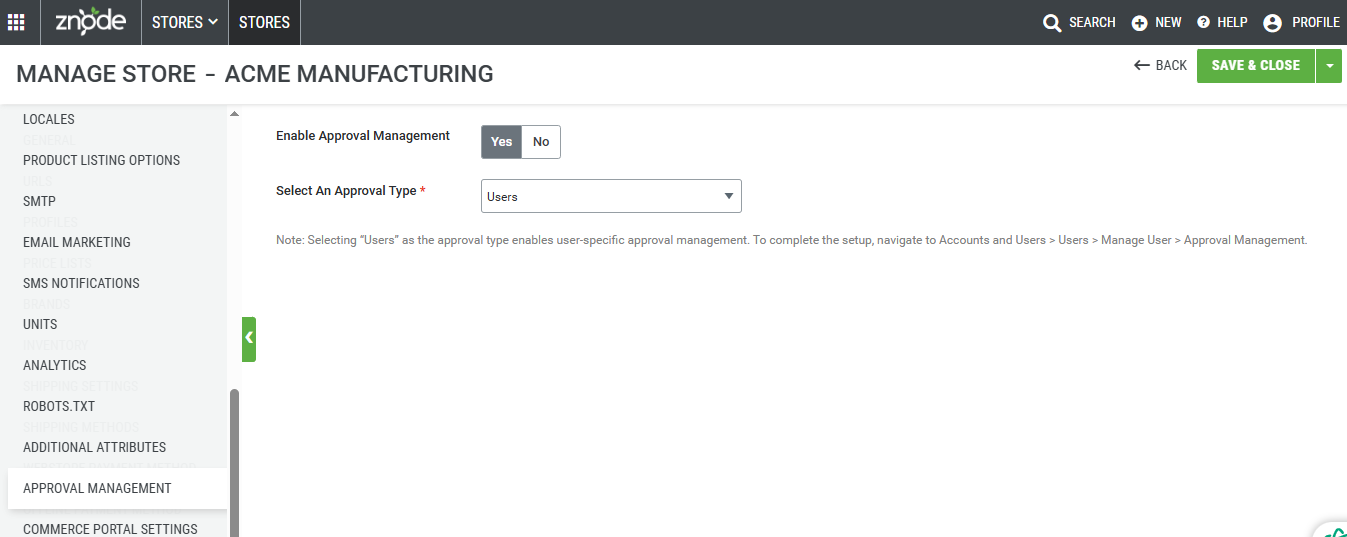The image size is (1347, 537).
Task: Click the Save & Close button
Action: tap(1256, 65)
